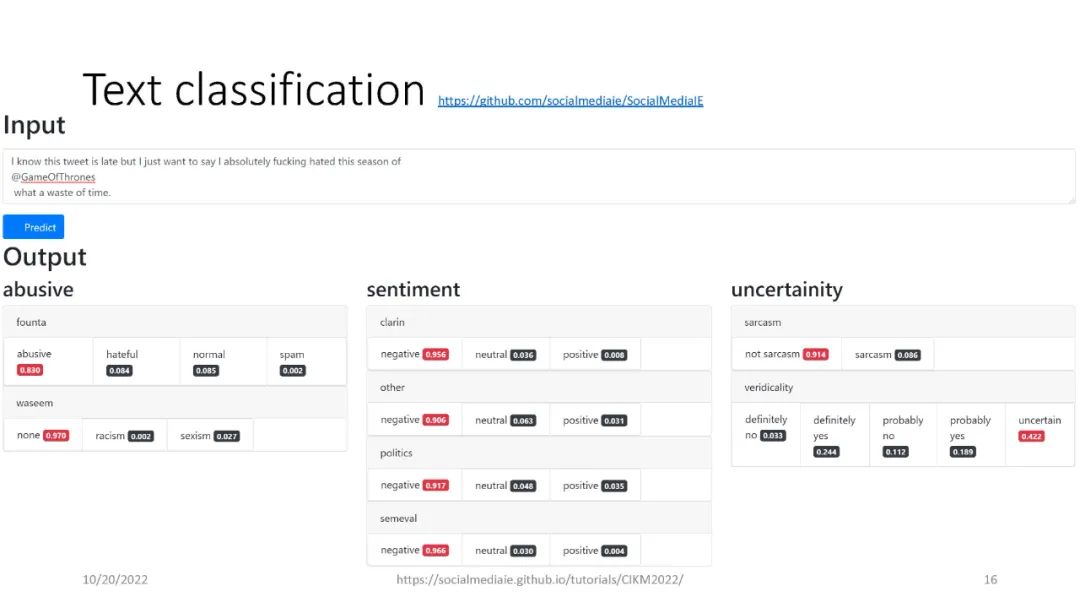Click inside the tweet input text area
Viewport: 1080px width, 608px height.
[x=600, y=177]
